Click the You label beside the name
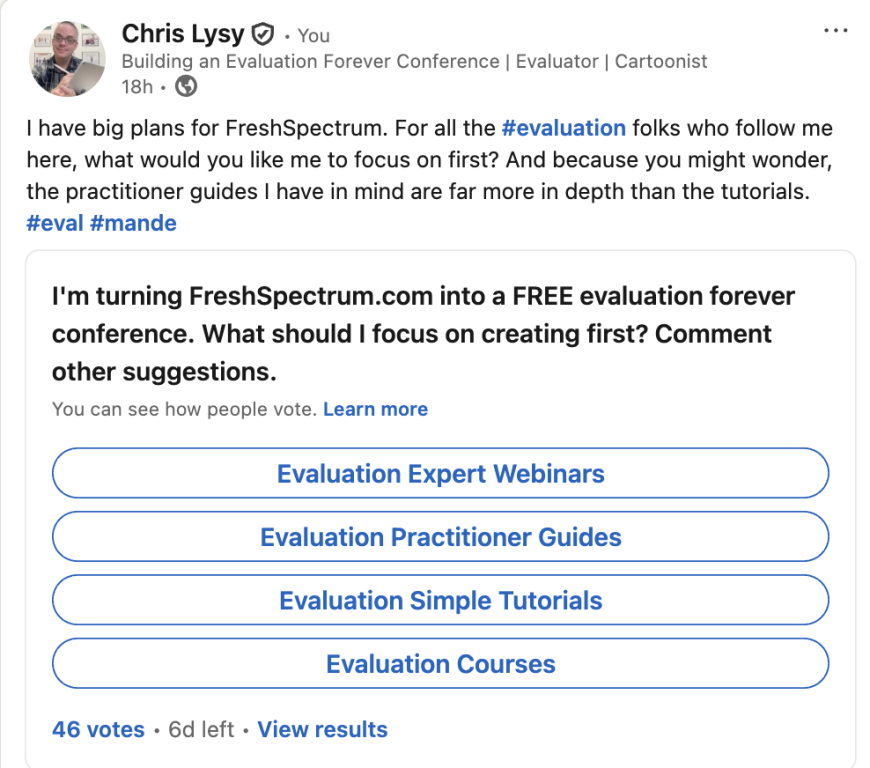870x768 pixels. [313, 36]
